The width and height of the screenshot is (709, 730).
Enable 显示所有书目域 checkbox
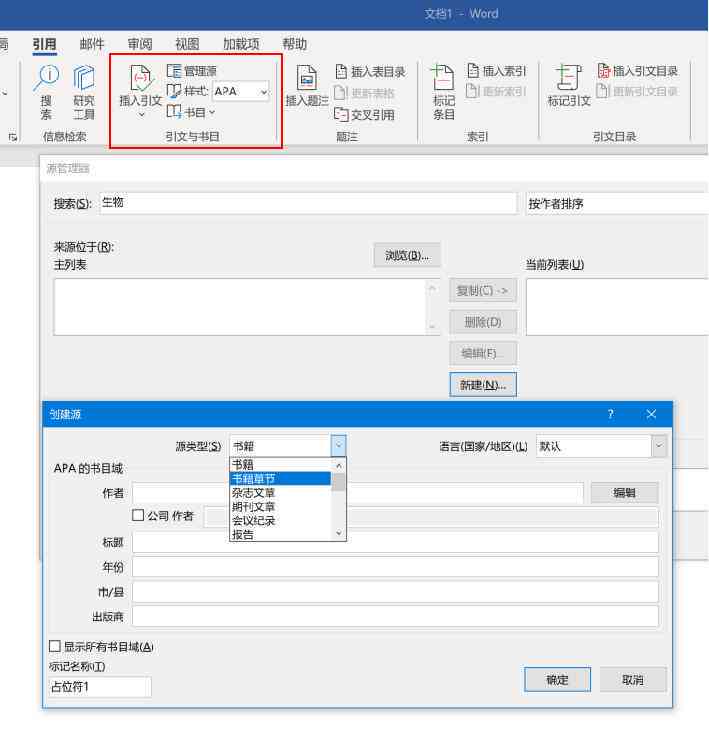(x=54, y=646)
